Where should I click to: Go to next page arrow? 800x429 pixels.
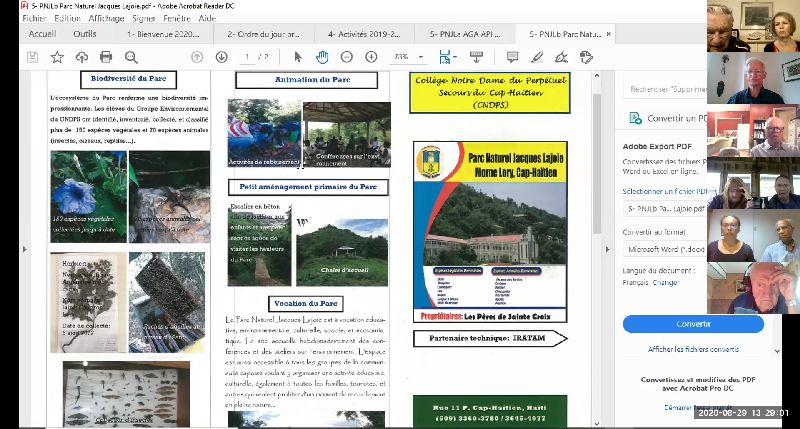pyautogui.click(x=221, y=57)
